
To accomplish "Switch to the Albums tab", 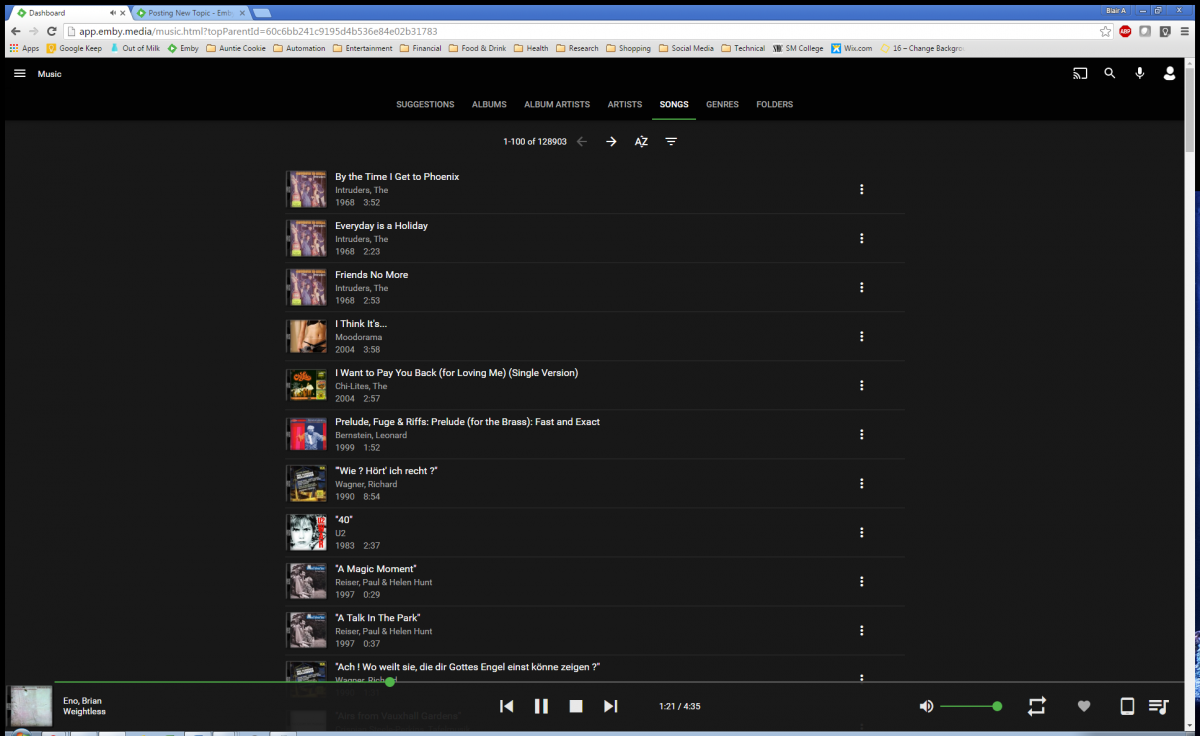I will click(489, 105).
